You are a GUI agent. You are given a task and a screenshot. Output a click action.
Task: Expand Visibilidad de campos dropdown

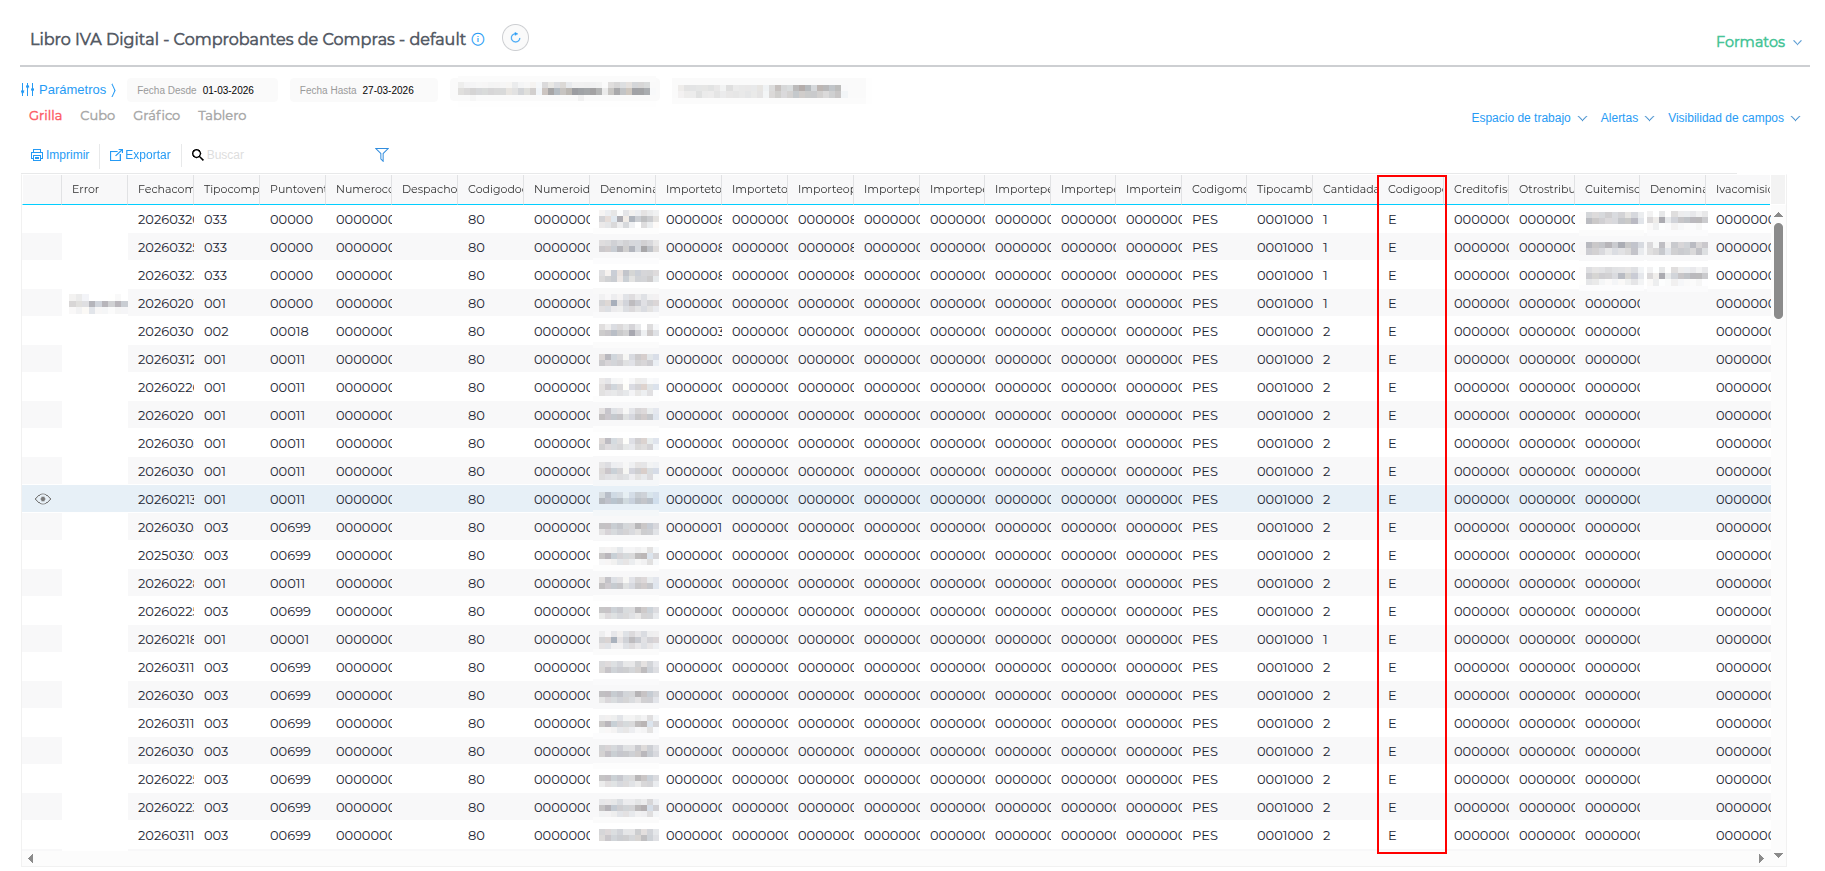pos(1733,118)
